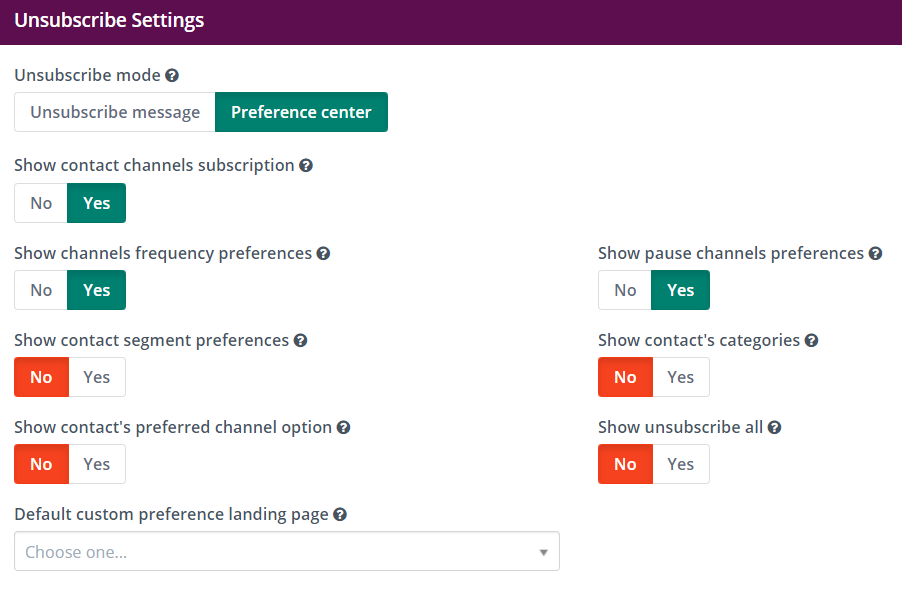The image size is (902, 590).
Task: Click help icon next to Show unsubscribe all
Action: pyautogui.click(x=775, y=427)
